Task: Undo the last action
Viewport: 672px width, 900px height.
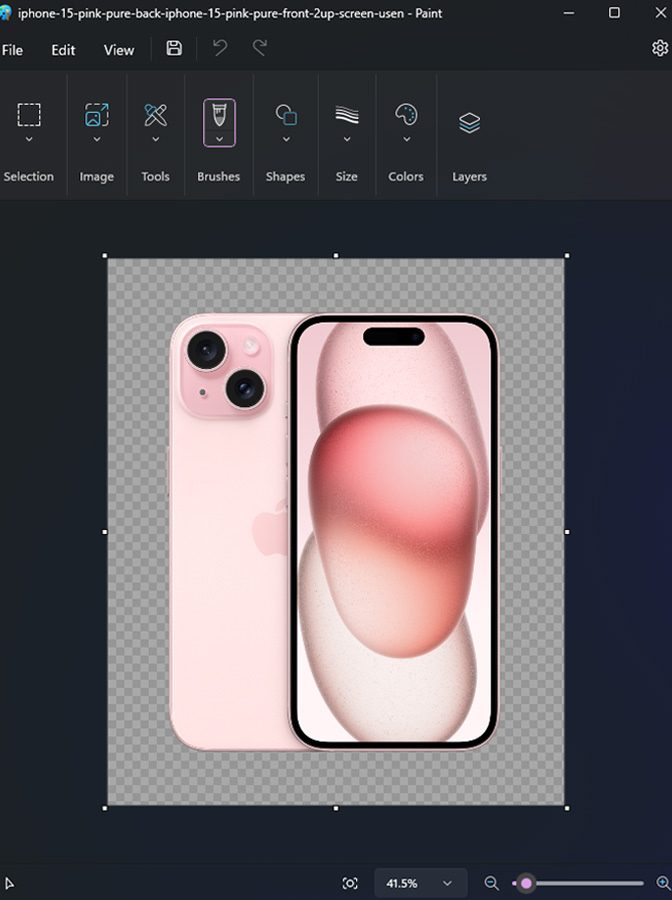Action: tap(220, 48)
